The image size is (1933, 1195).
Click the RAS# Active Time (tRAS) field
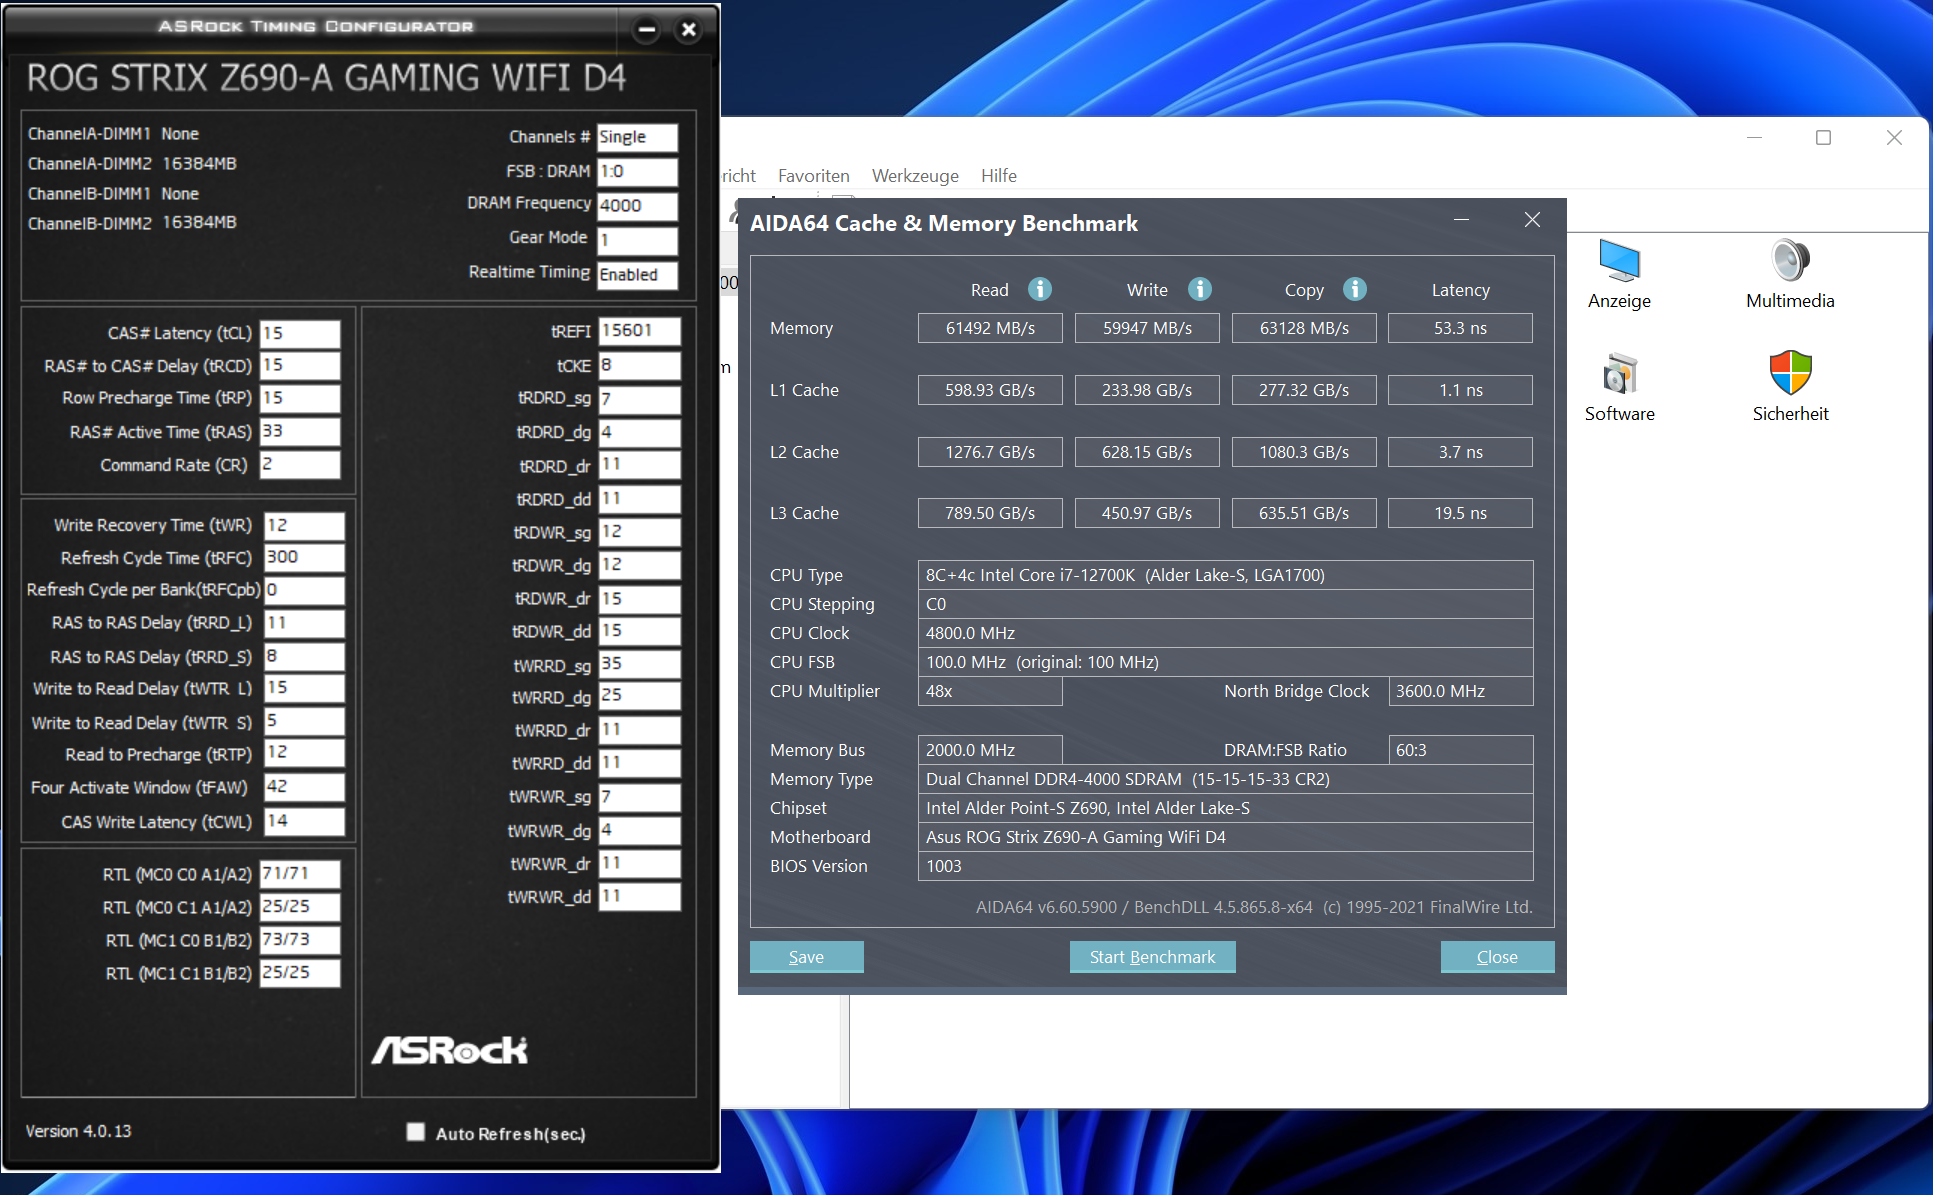[x=300, y=431]
